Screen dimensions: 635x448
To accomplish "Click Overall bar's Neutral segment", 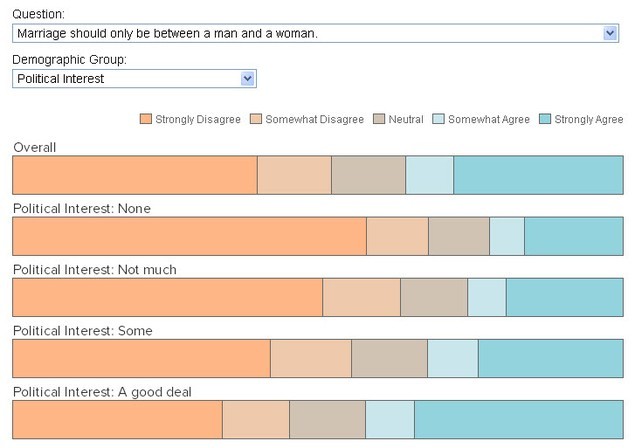I will coord(369,175).
